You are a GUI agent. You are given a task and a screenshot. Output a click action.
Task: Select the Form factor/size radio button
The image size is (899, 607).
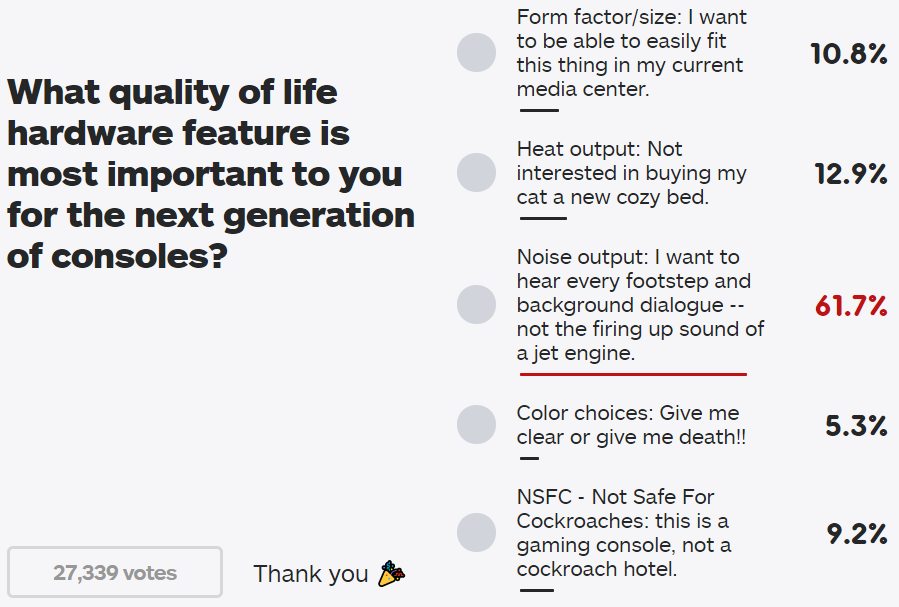(476, 53)
